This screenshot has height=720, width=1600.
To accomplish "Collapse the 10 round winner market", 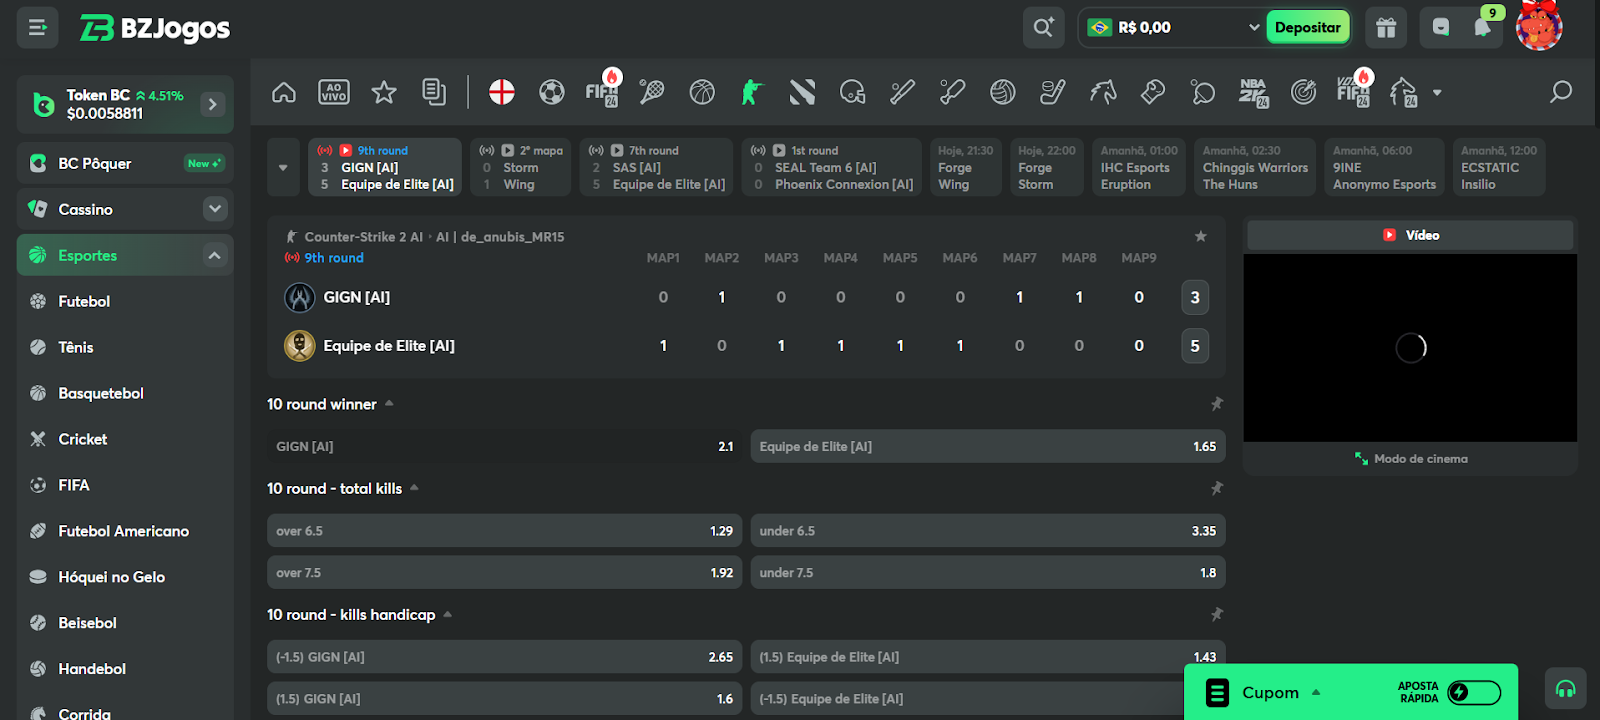I will tap(389, 403).
